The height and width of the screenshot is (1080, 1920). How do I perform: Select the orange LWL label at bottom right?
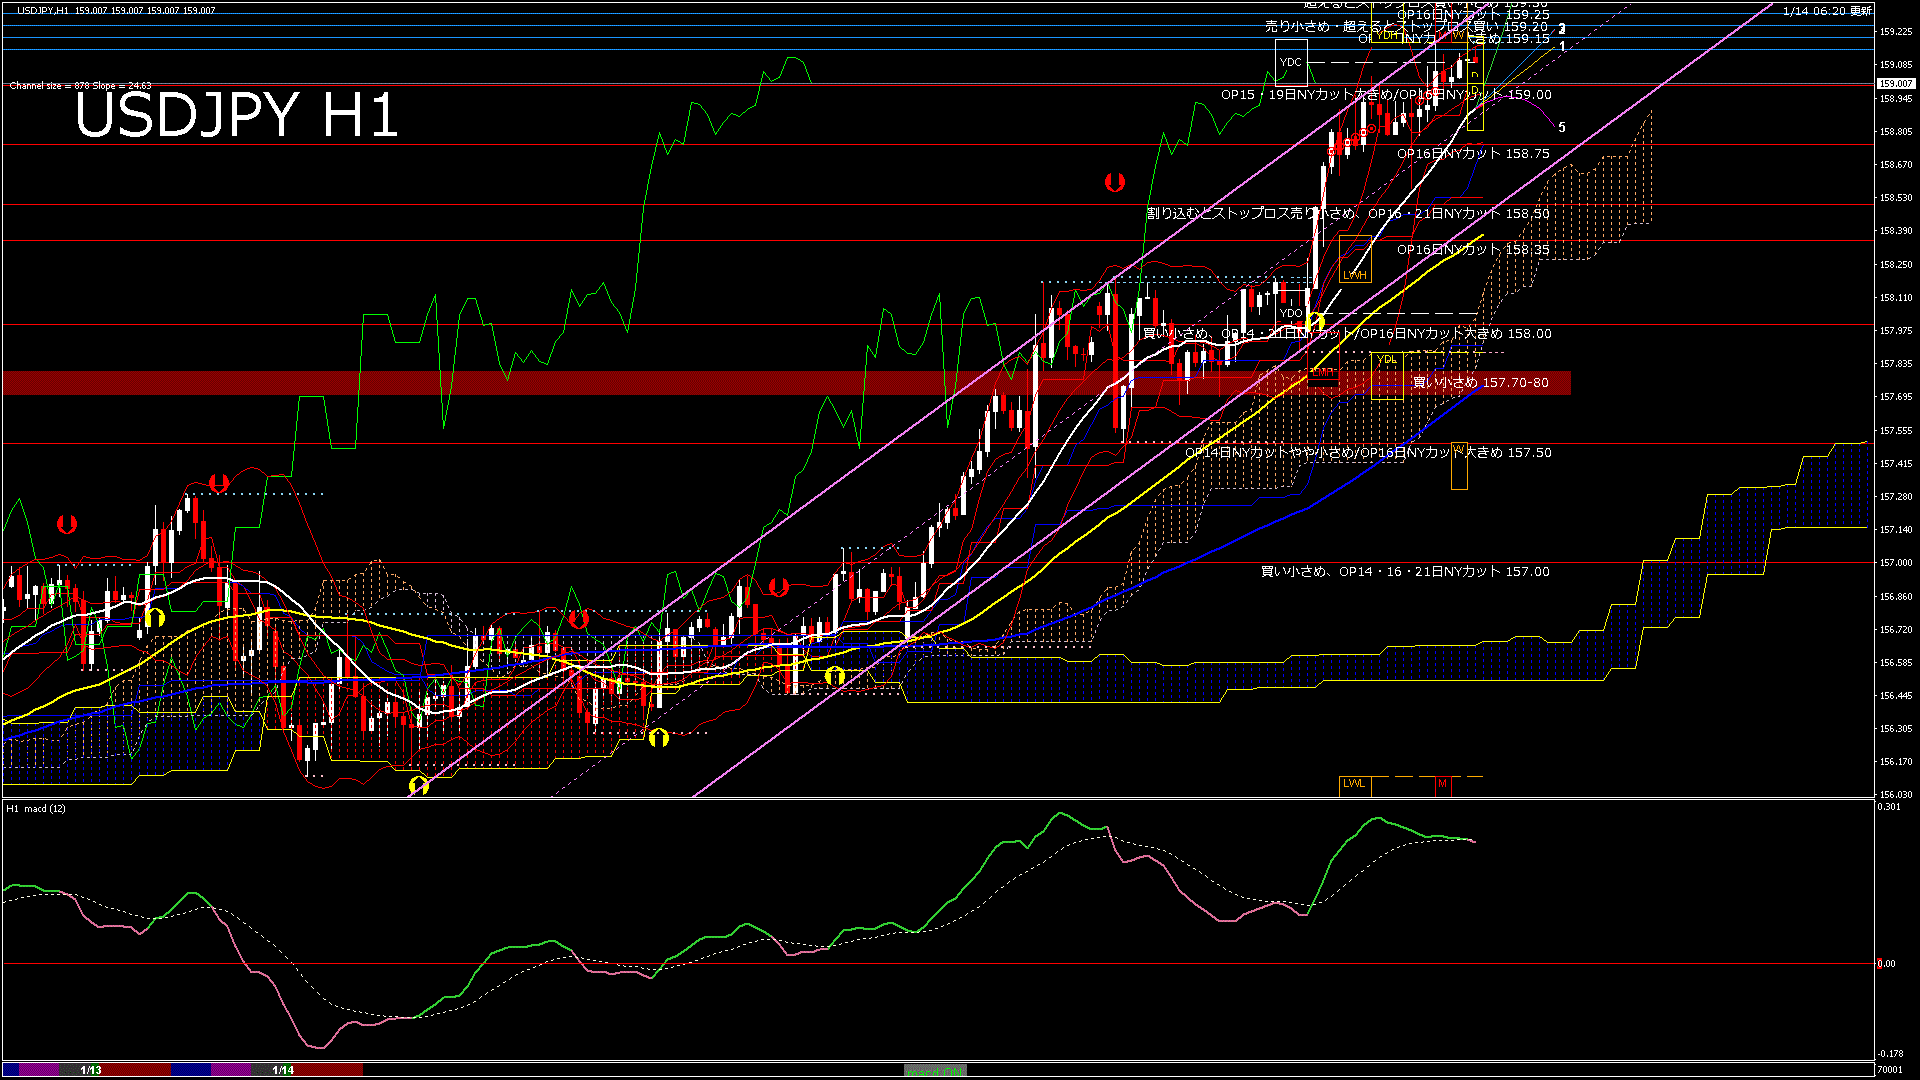click(x=1355, y=783)
